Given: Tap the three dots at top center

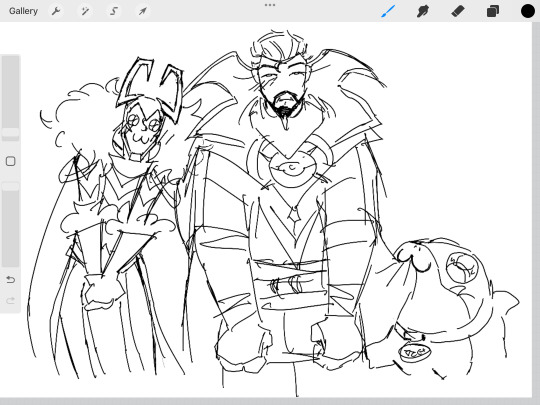Looking at the screenshot, I should [270, 5].
